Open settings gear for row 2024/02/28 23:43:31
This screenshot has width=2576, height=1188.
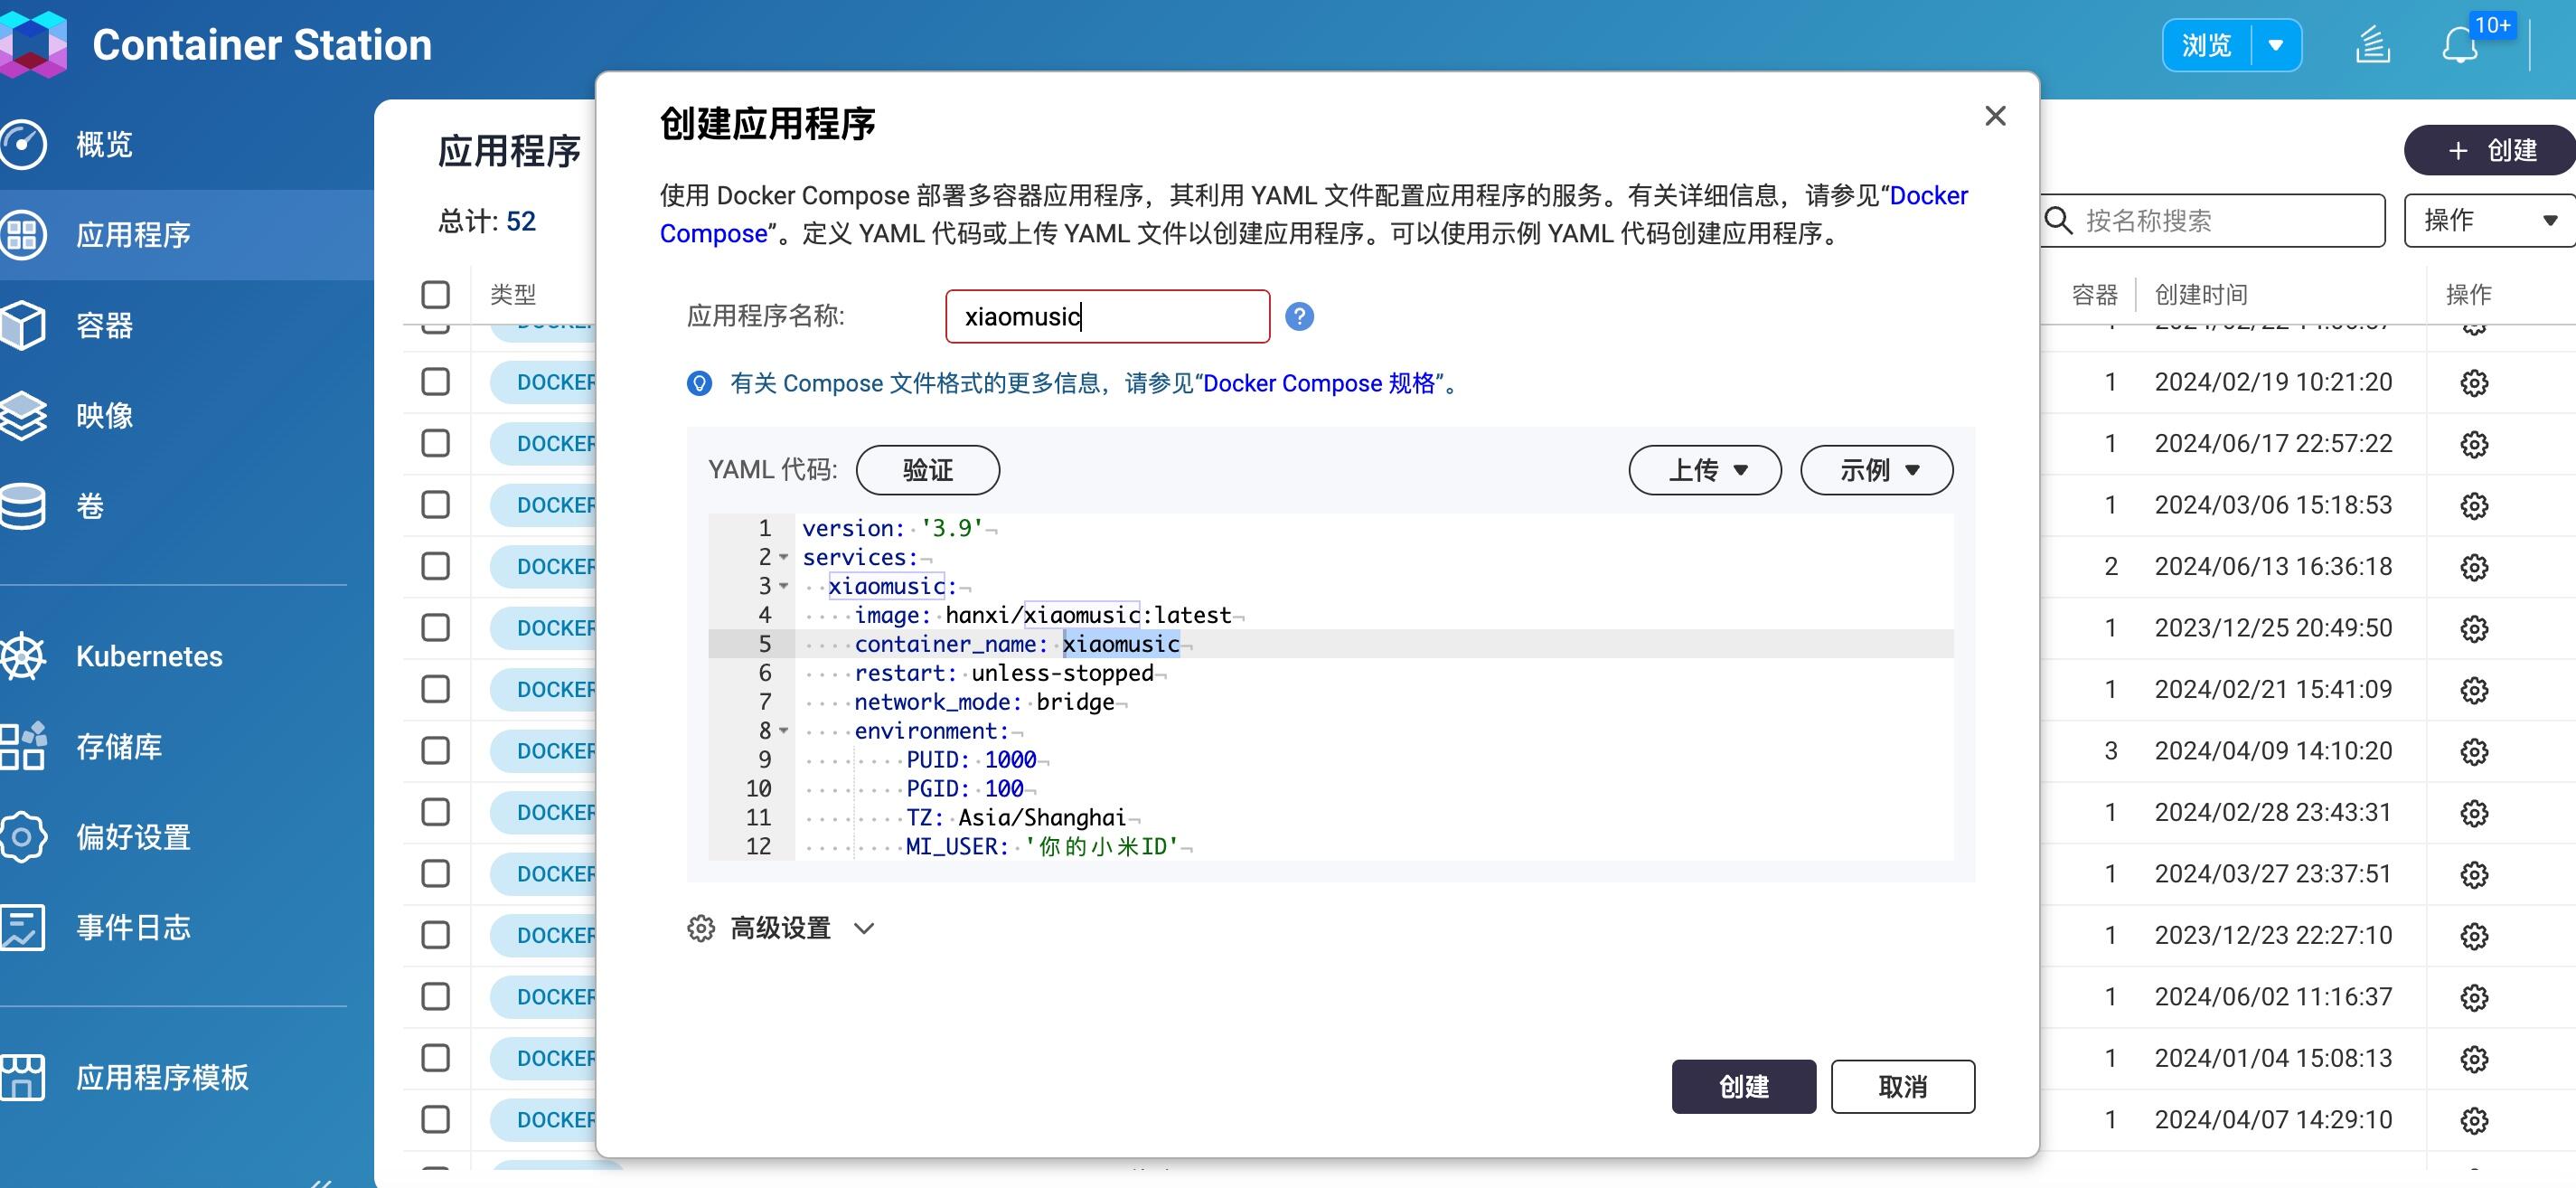[x=2474, y=813]
